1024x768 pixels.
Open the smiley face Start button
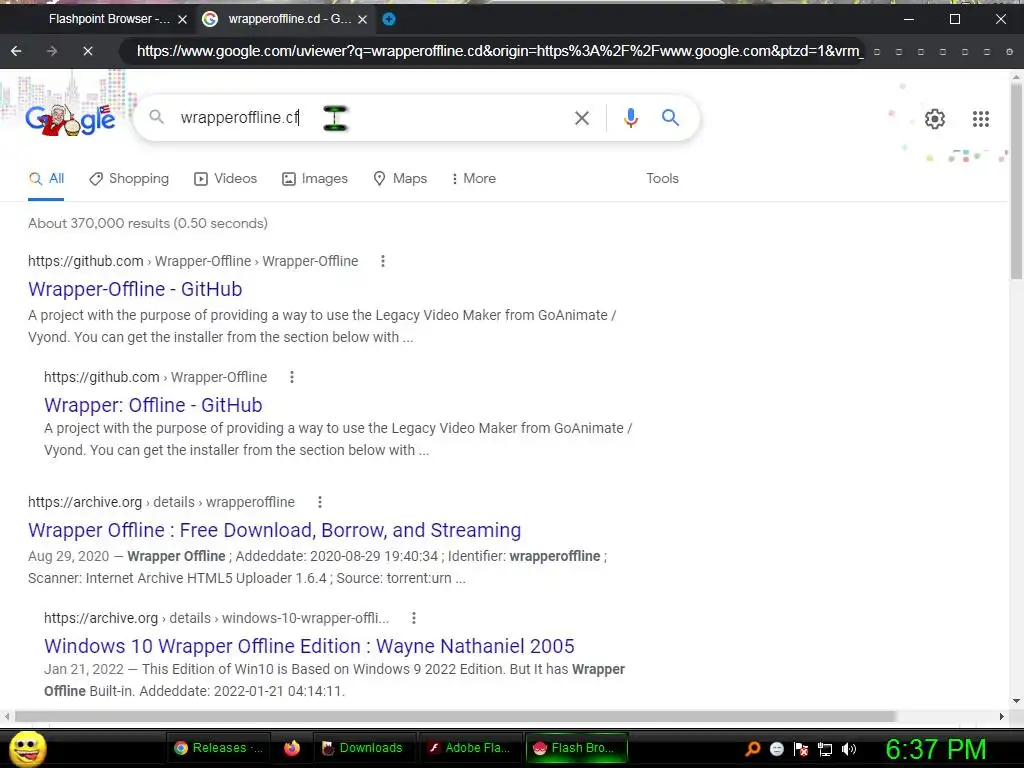(x=27, y=748)
